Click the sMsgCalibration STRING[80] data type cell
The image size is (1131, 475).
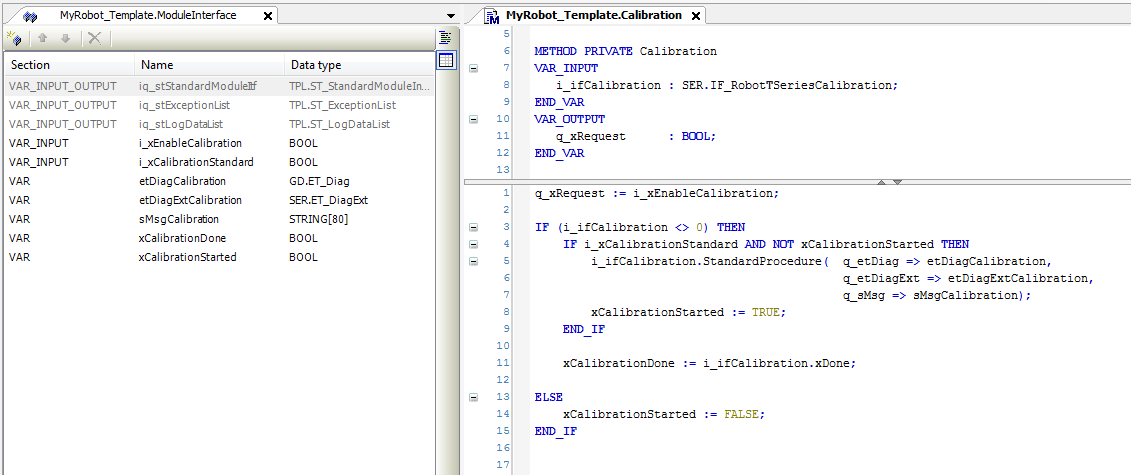(318, 219)
